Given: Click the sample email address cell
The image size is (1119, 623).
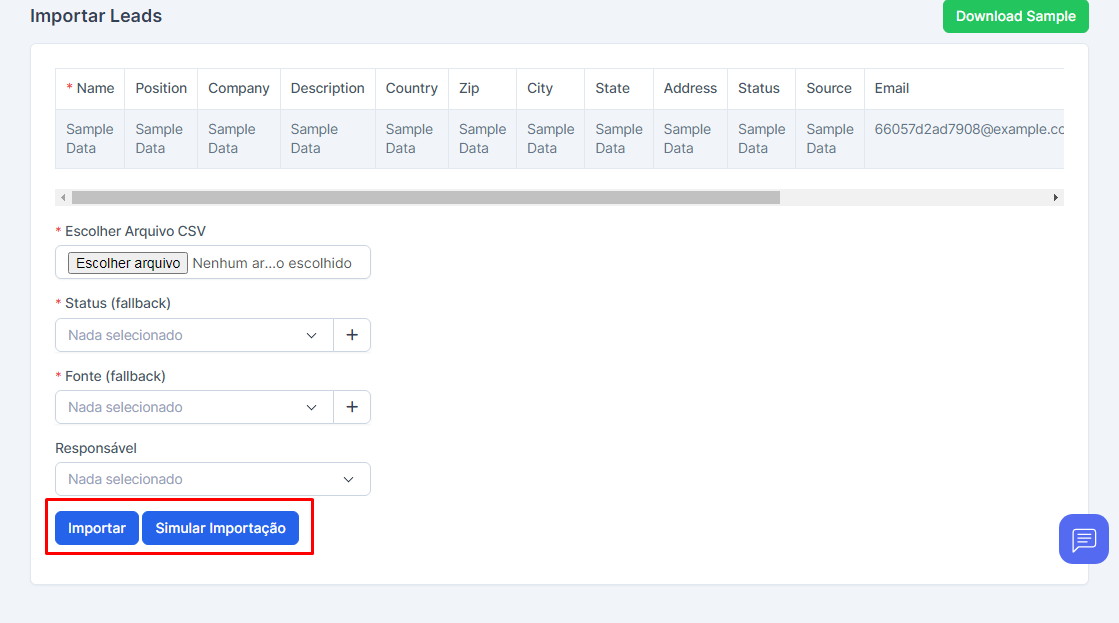Looking at the screenshot, I should (965, 129).
